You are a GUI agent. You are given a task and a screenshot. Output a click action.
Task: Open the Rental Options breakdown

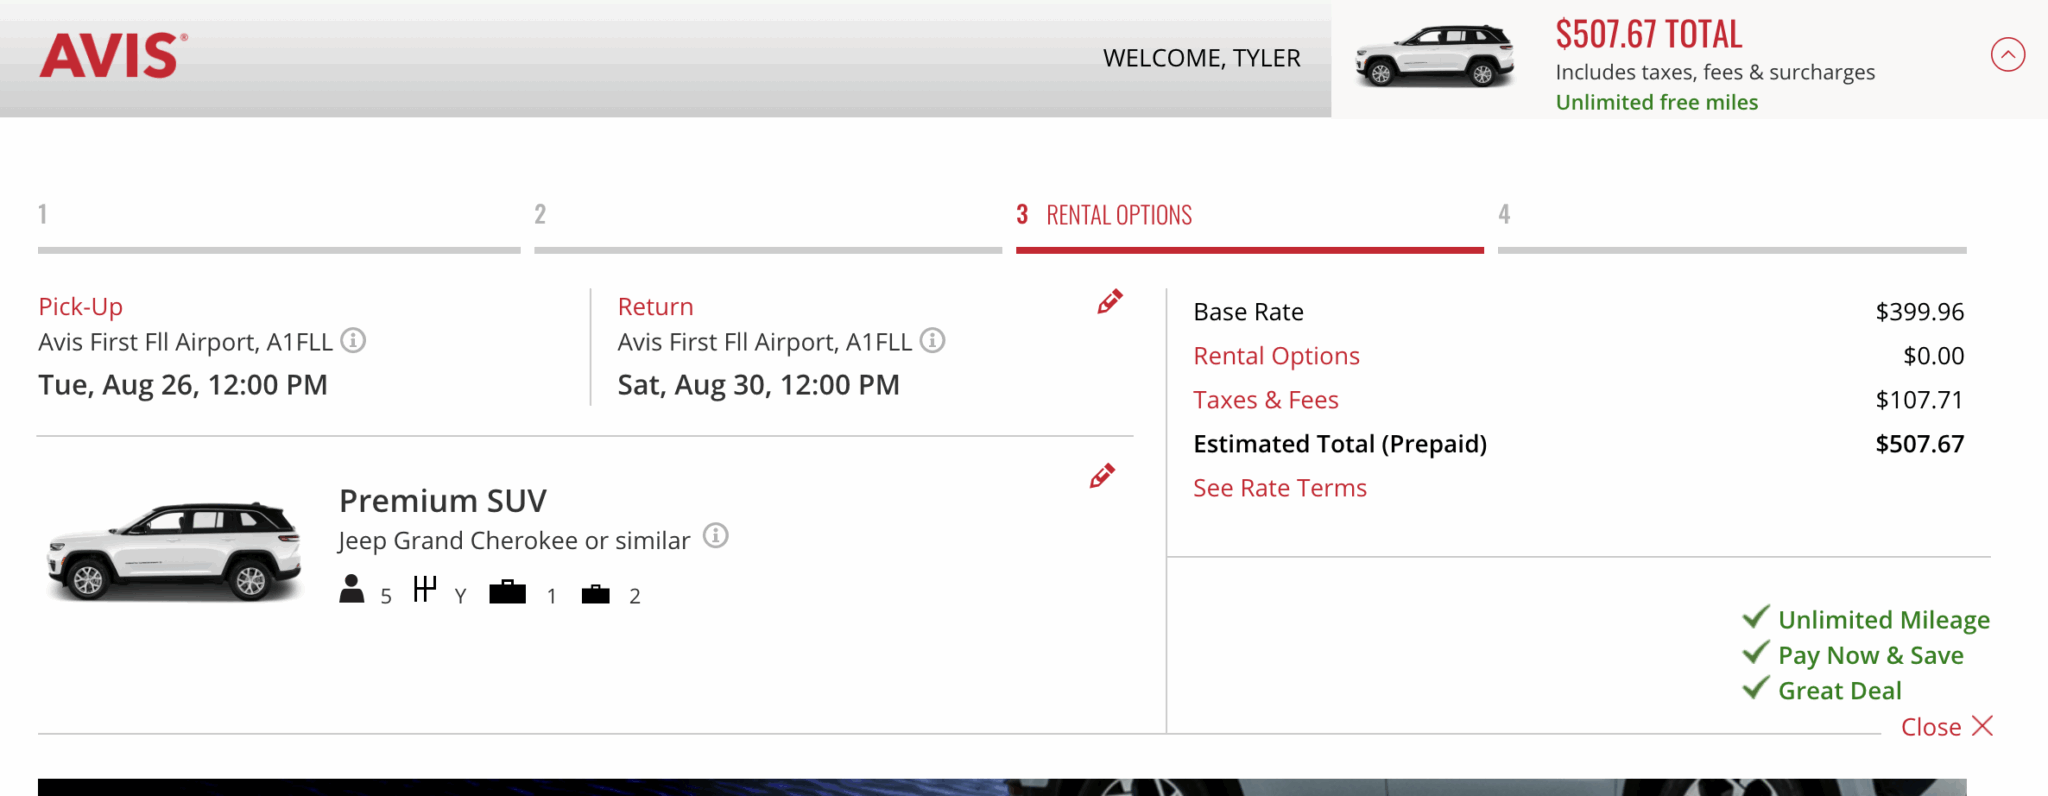coord(1275,355)
